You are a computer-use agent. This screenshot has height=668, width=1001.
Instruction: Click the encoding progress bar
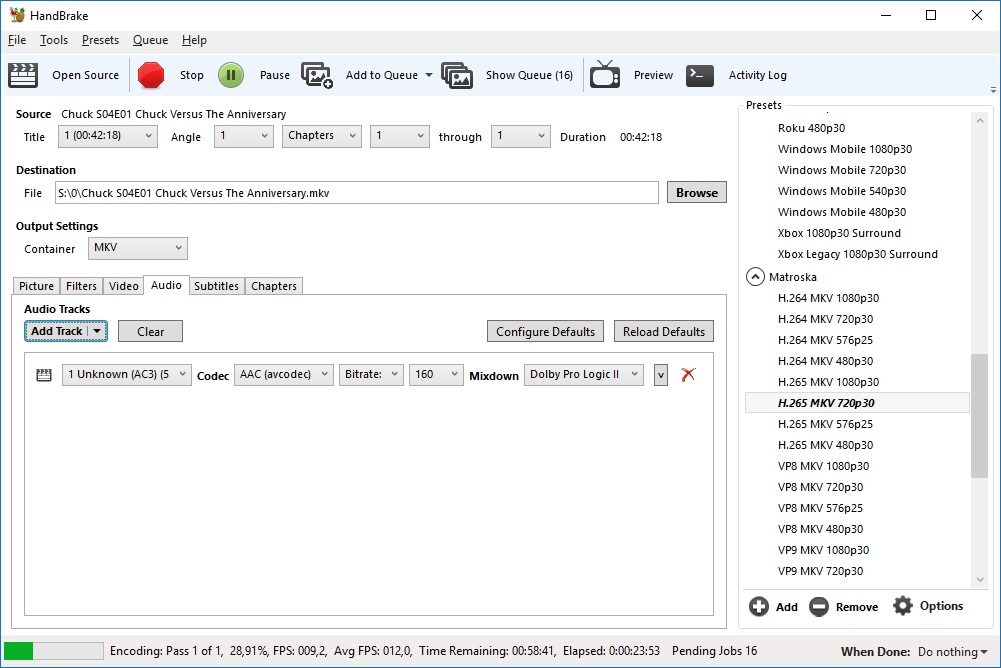point(54,651)
